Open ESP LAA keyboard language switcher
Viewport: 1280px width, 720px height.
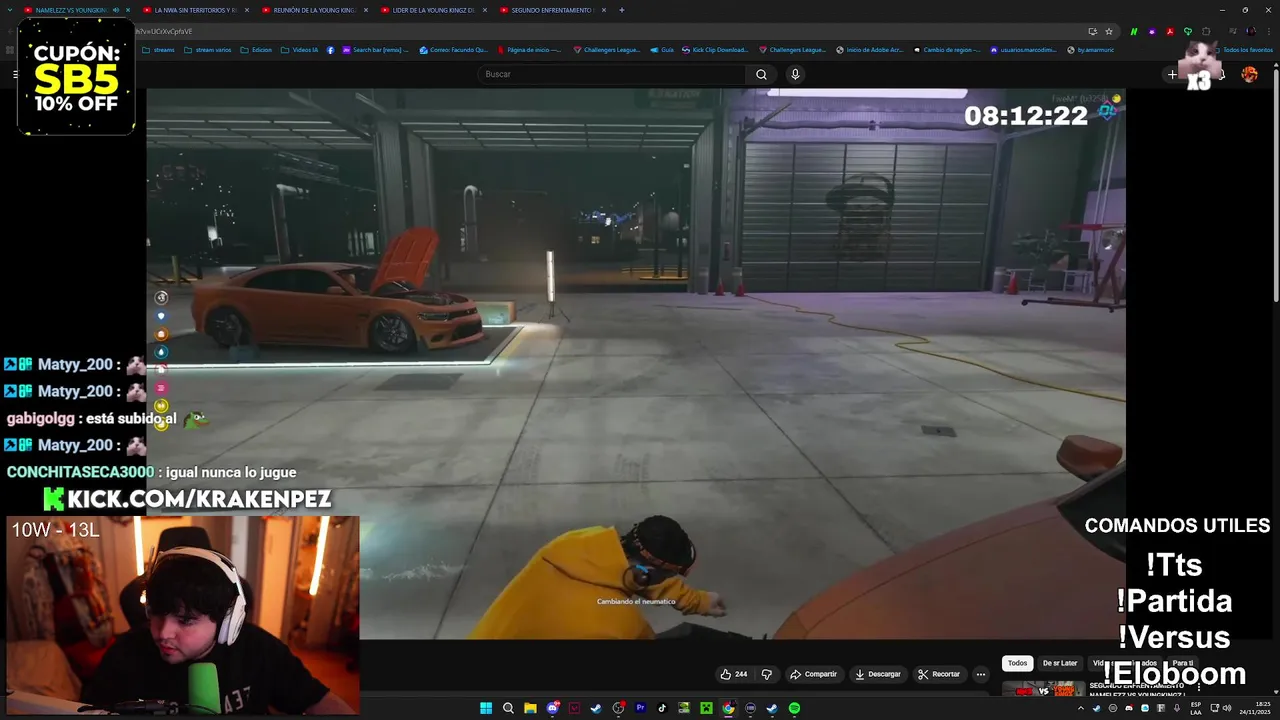point(1196,708)
